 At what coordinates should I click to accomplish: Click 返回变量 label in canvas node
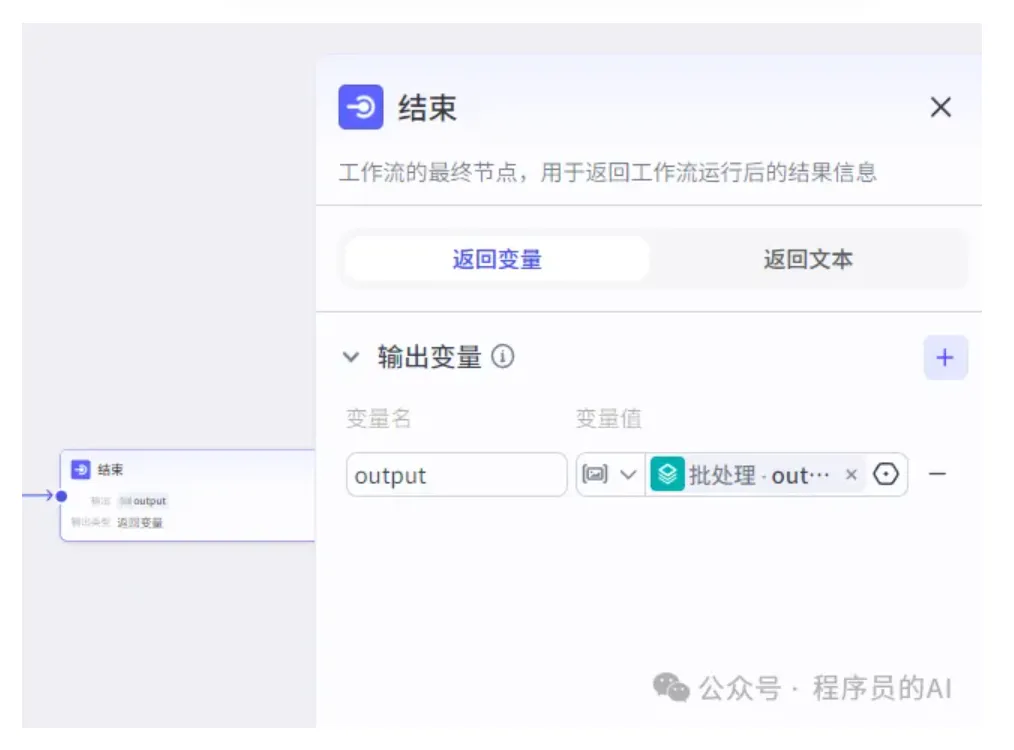click(x=140, y=522)
